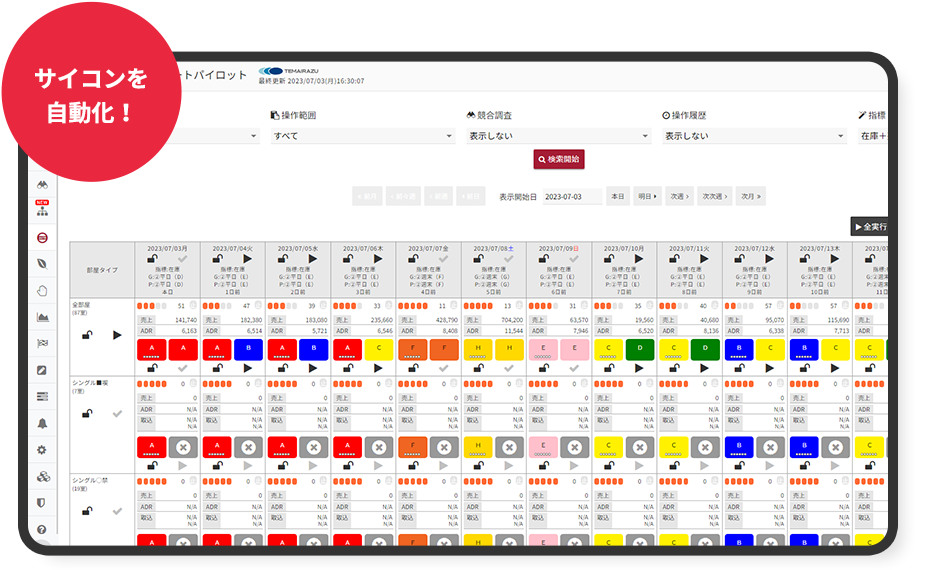Select pink E tile in シングル■喫 row, 2023/07/09 column
Screen dimensions: 930x570
[543, 447]
